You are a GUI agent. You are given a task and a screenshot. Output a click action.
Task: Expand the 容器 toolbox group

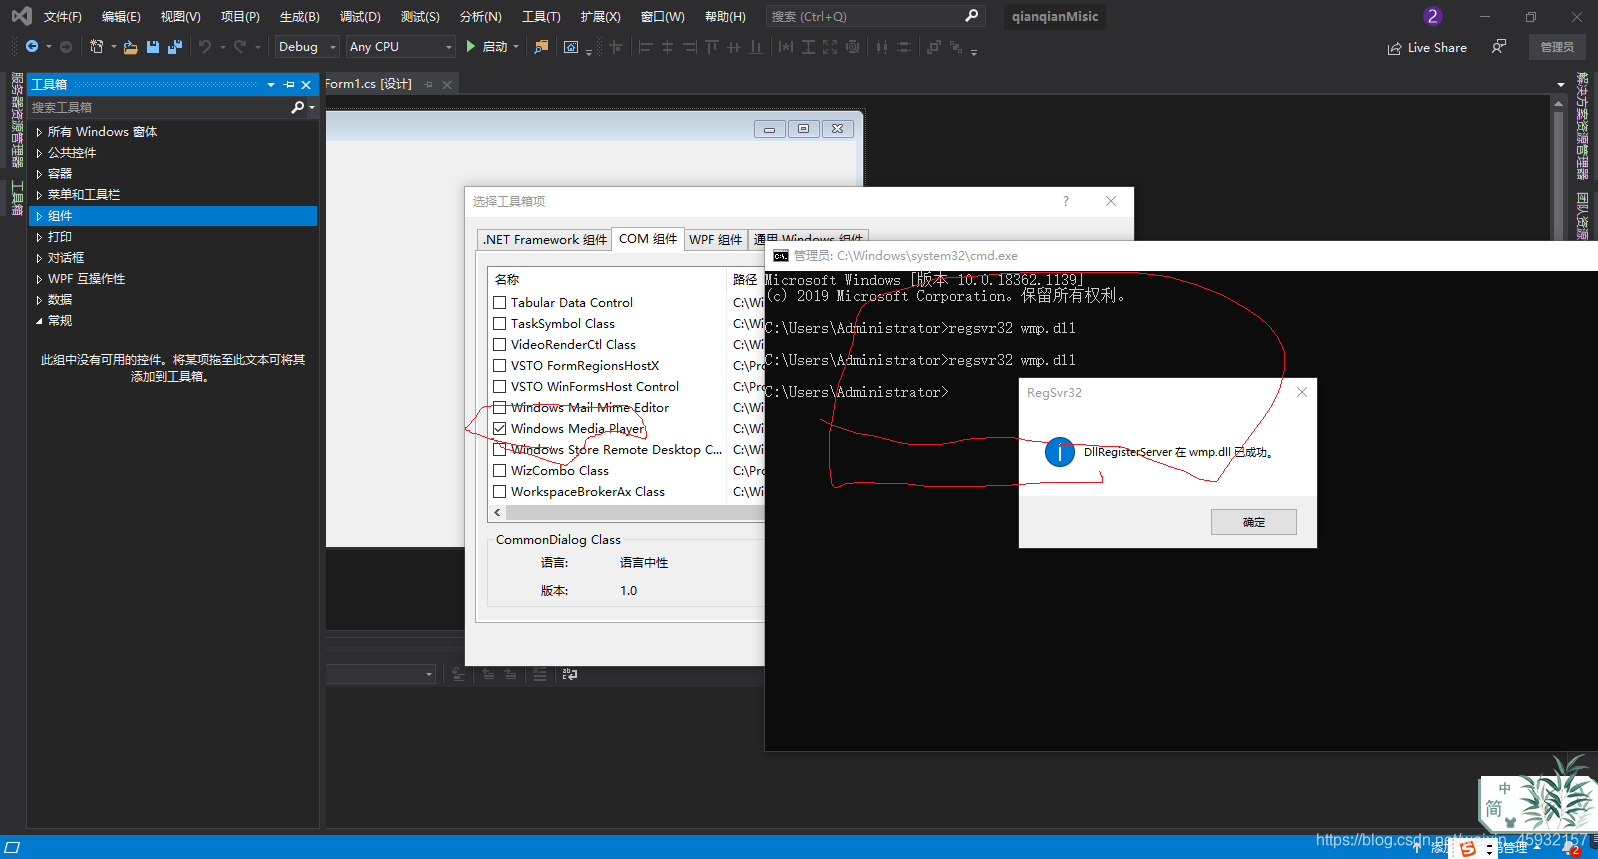coord(39,174)
